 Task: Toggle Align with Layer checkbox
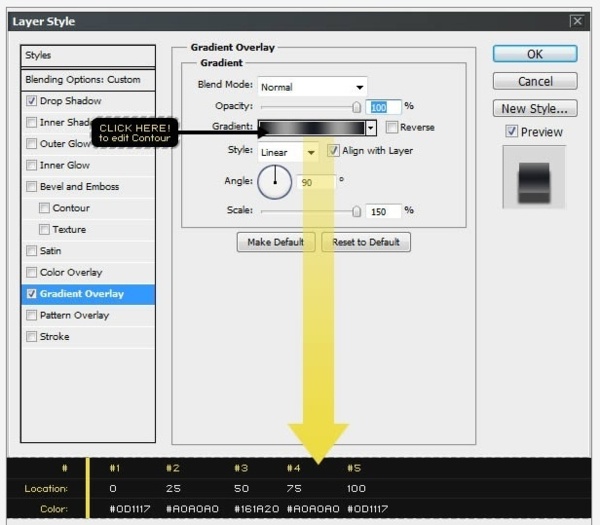pos(333,151)
